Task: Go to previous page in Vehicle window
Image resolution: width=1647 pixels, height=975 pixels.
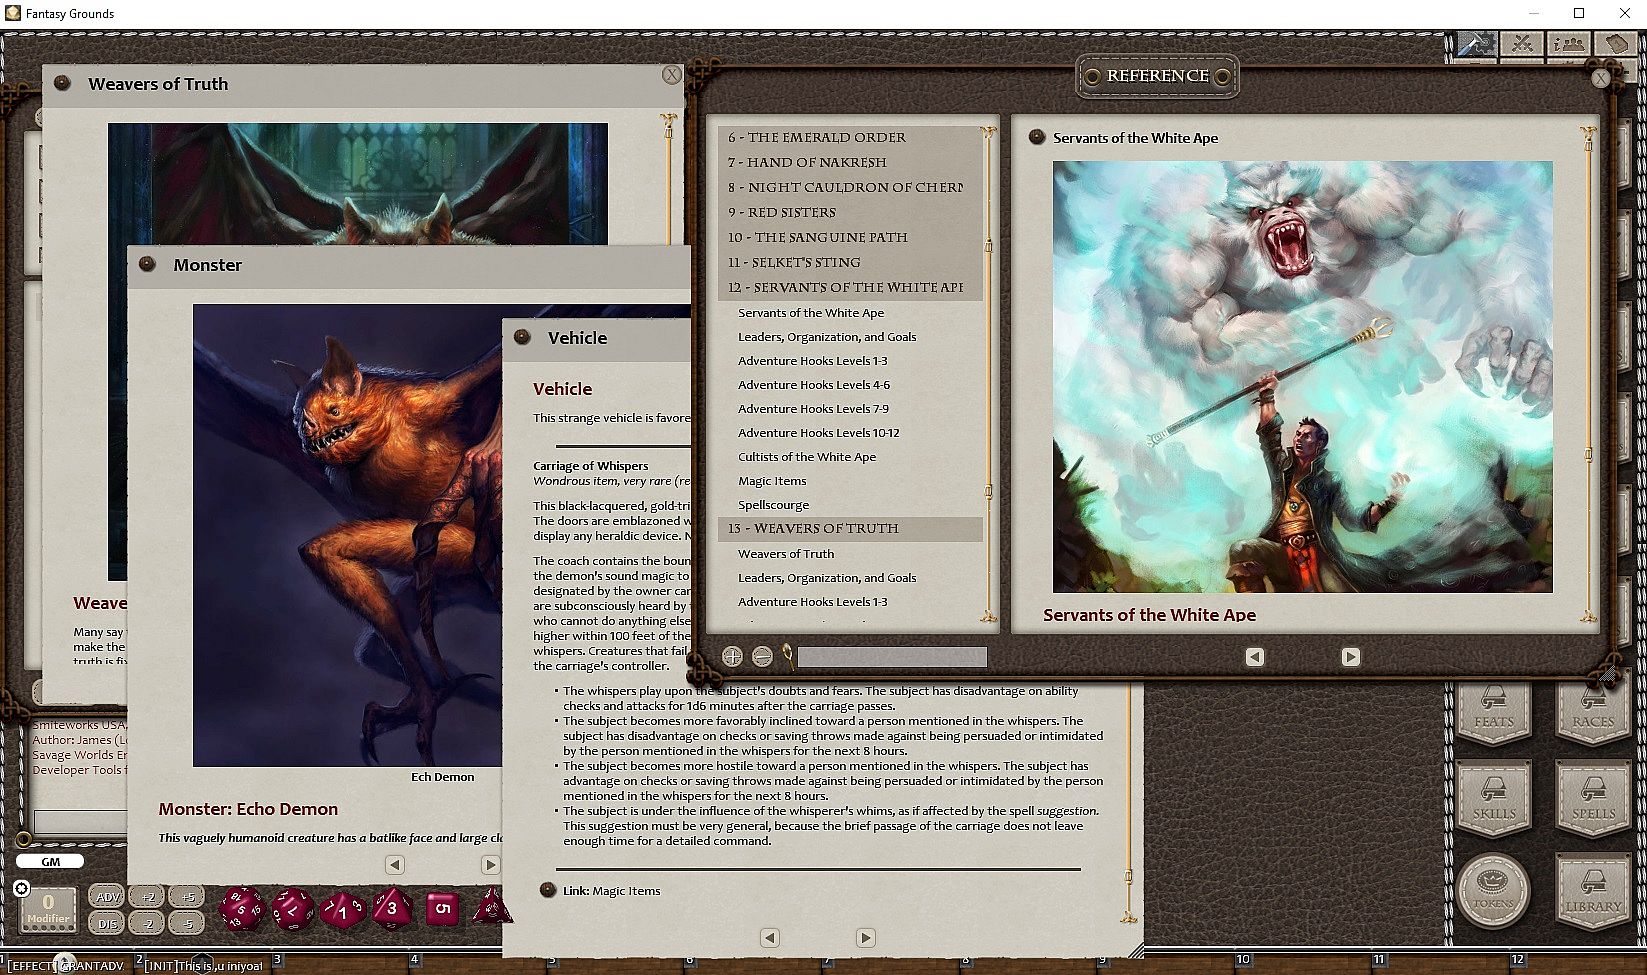Action: (x=769, y=938)
